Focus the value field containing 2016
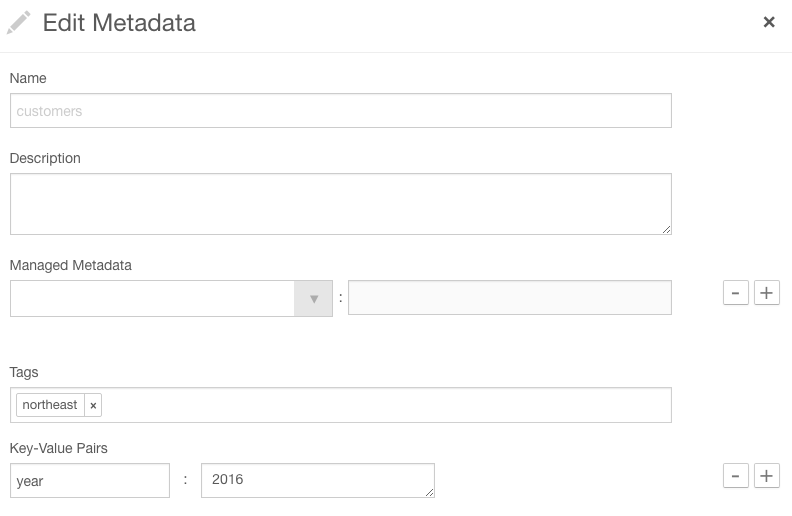792x516 pixels. tap(318, 480)
